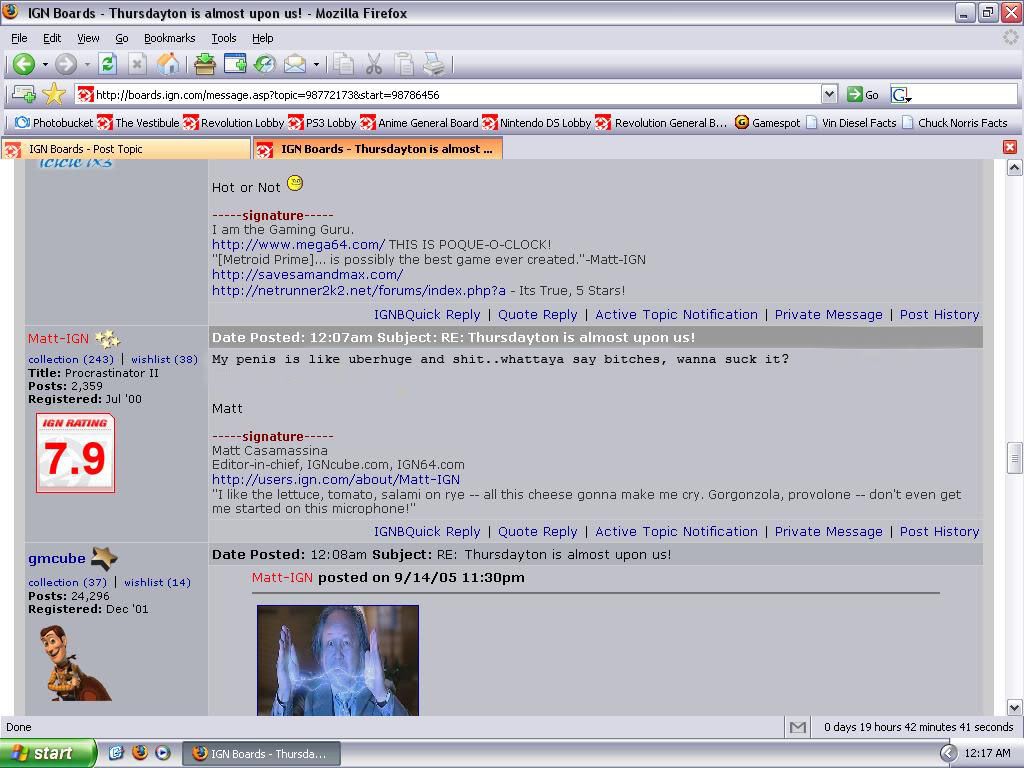Open the address bar history dropdown

click(829, 95)
